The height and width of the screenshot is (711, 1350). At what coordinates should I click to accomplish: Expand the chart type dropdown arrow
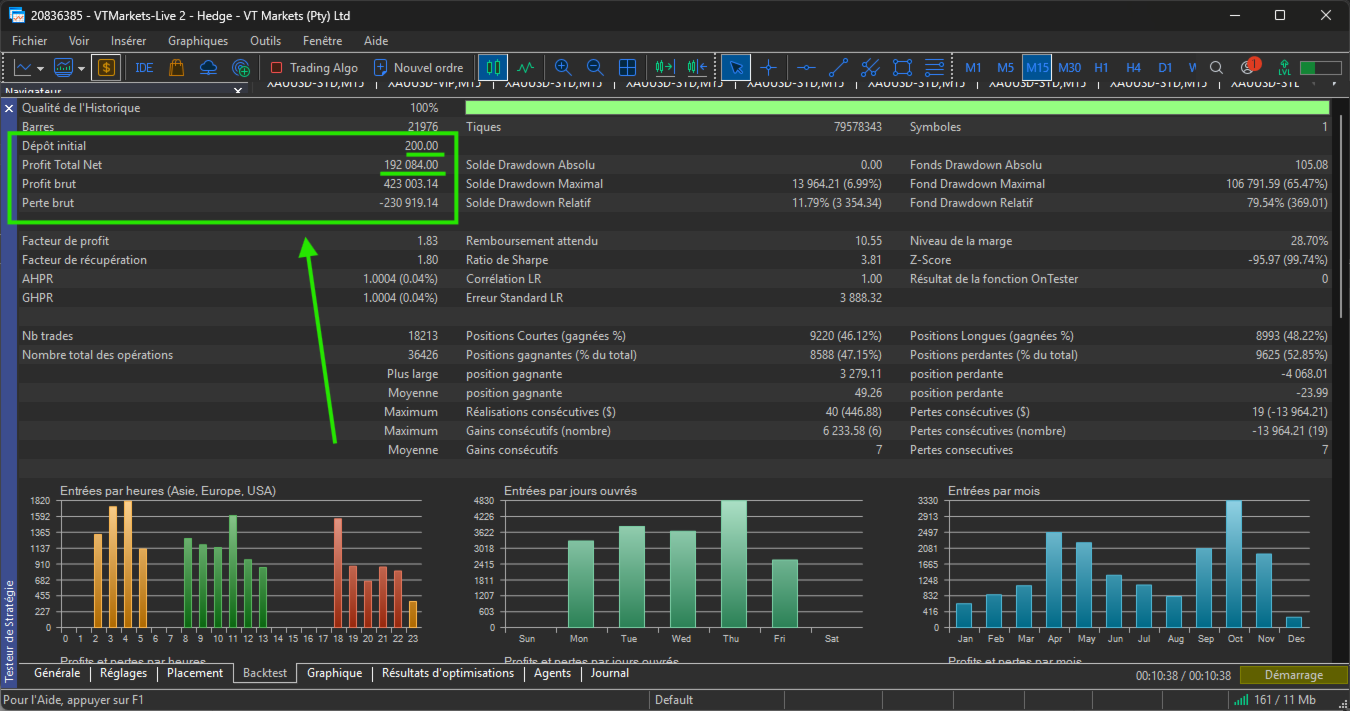tap(40, 68)
